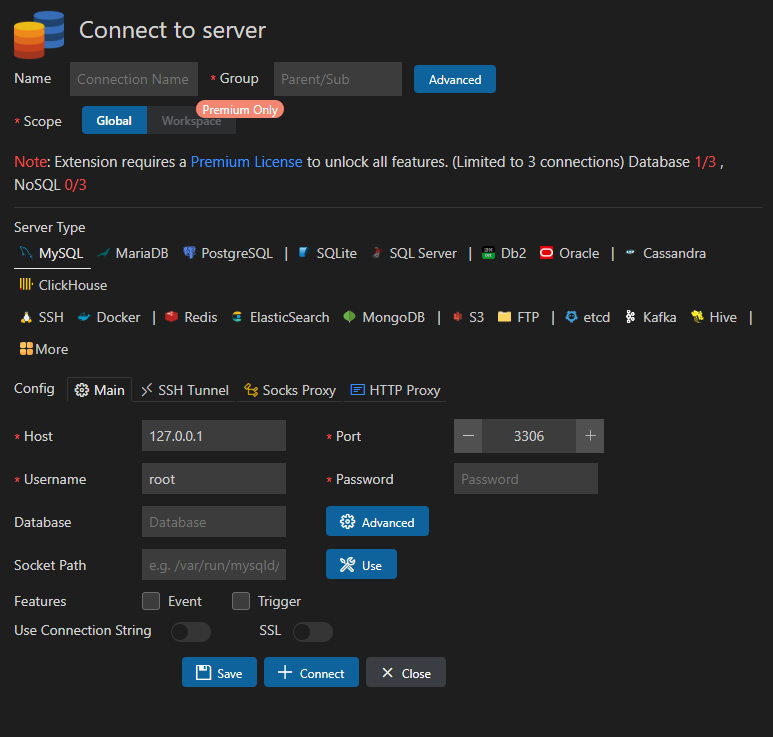Image resolution: width=773 pixels, height=737 pixels.
Task: Open Advanced settings next to Database field
Action: pos(377,522)
